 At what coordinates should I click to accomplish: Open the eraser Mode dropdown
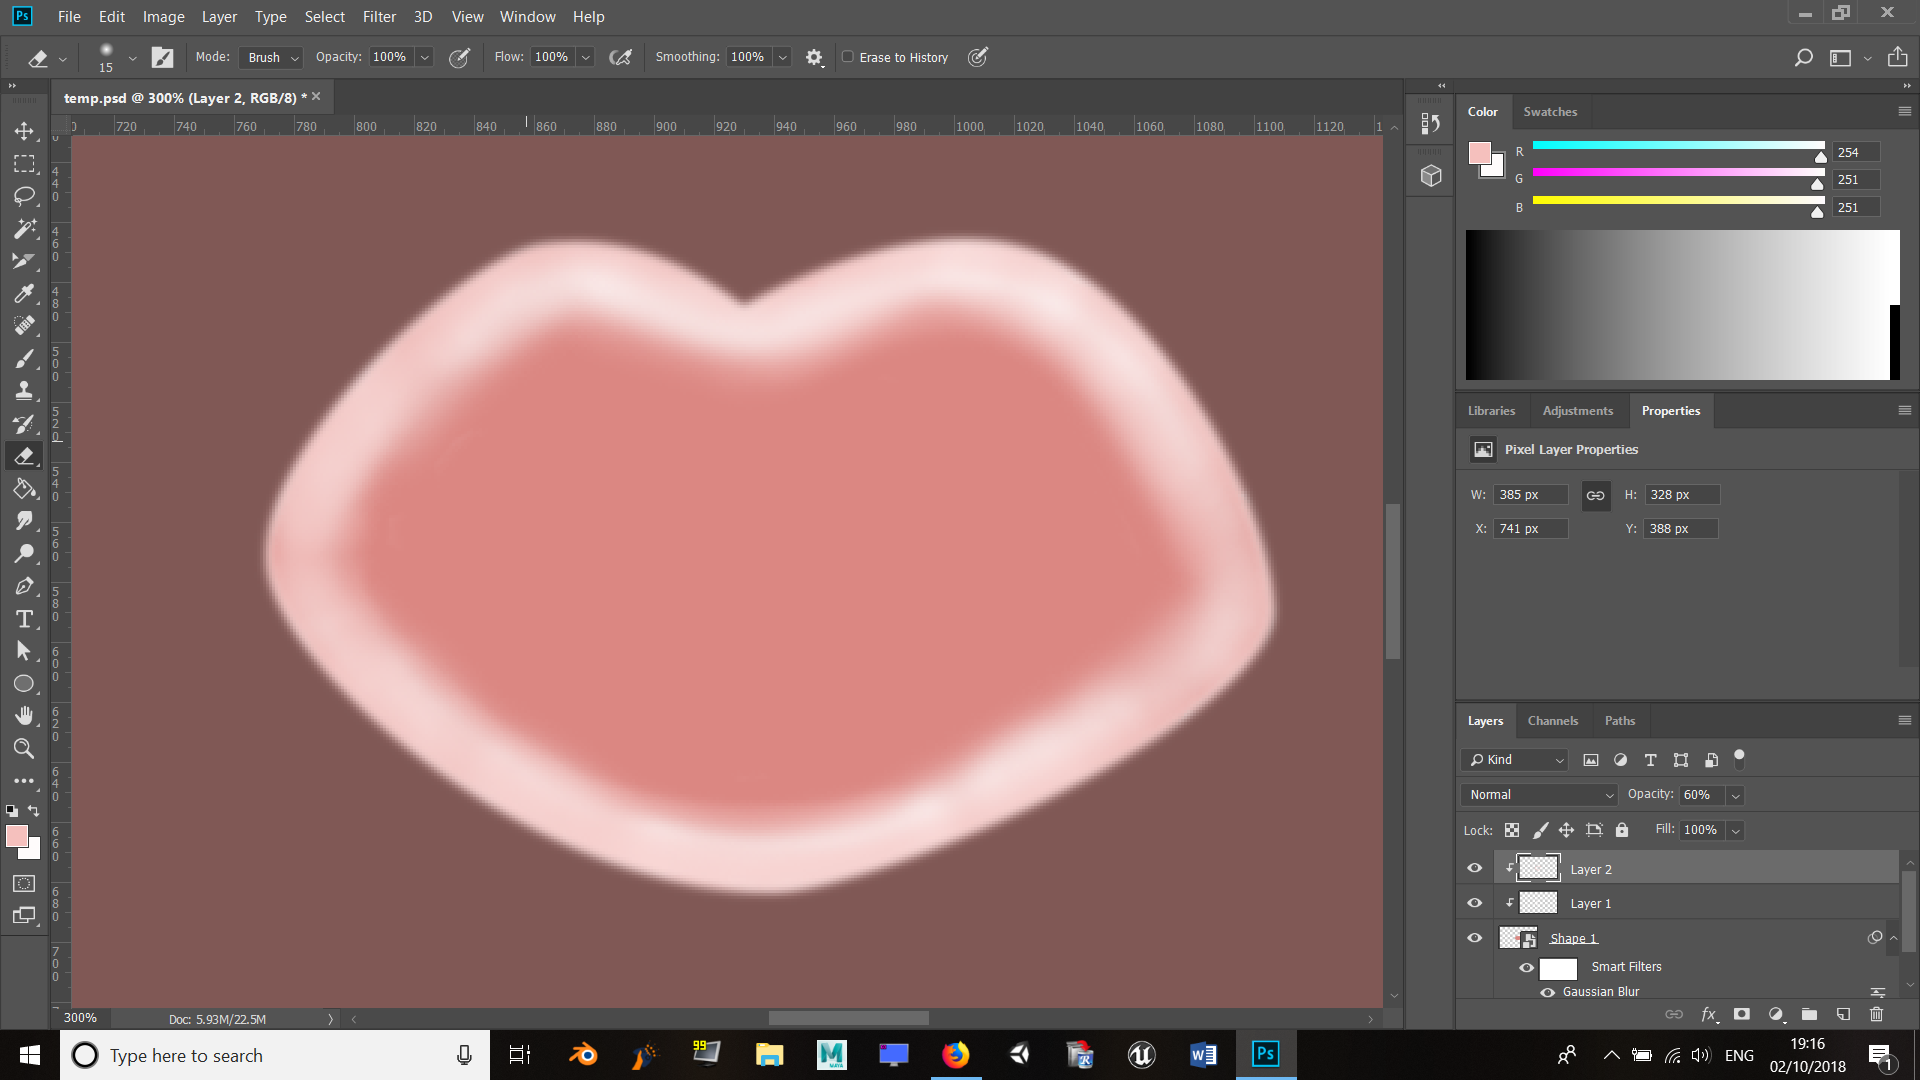coord(270,57)
